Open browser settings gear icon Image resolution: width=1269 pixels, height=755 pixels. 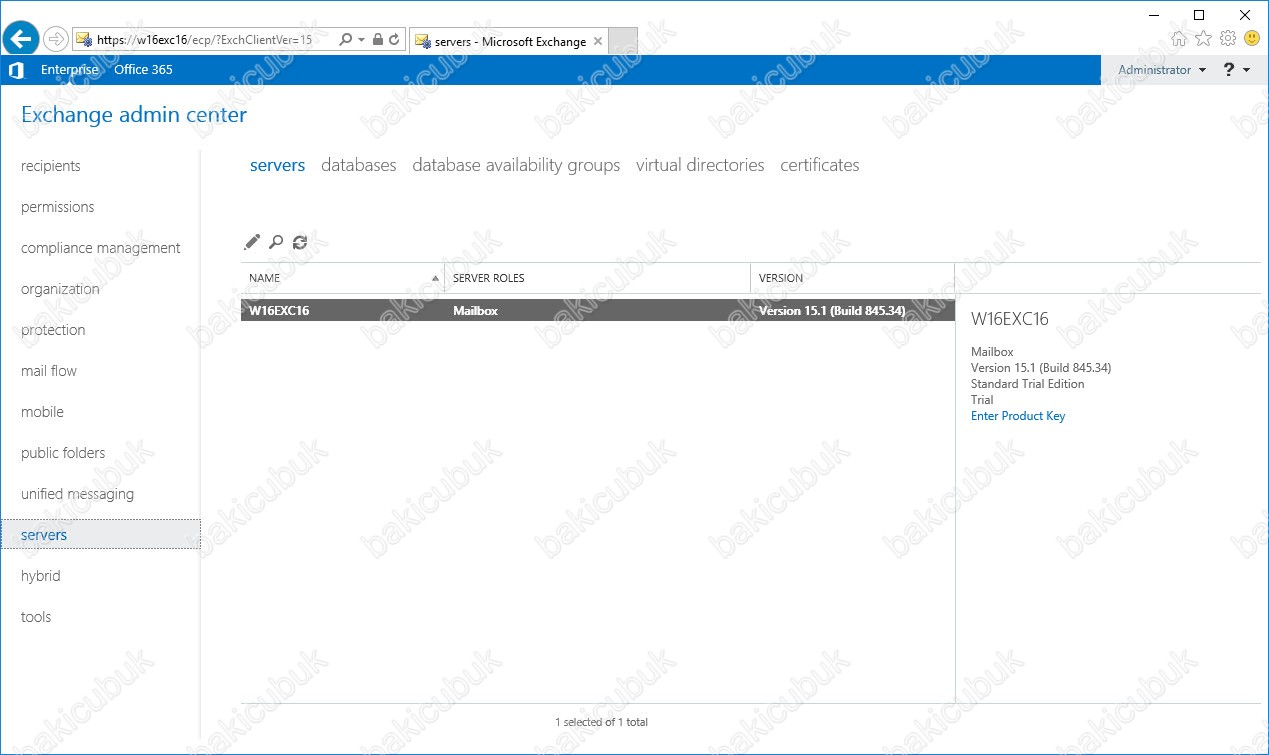(x=1228, y=39)
